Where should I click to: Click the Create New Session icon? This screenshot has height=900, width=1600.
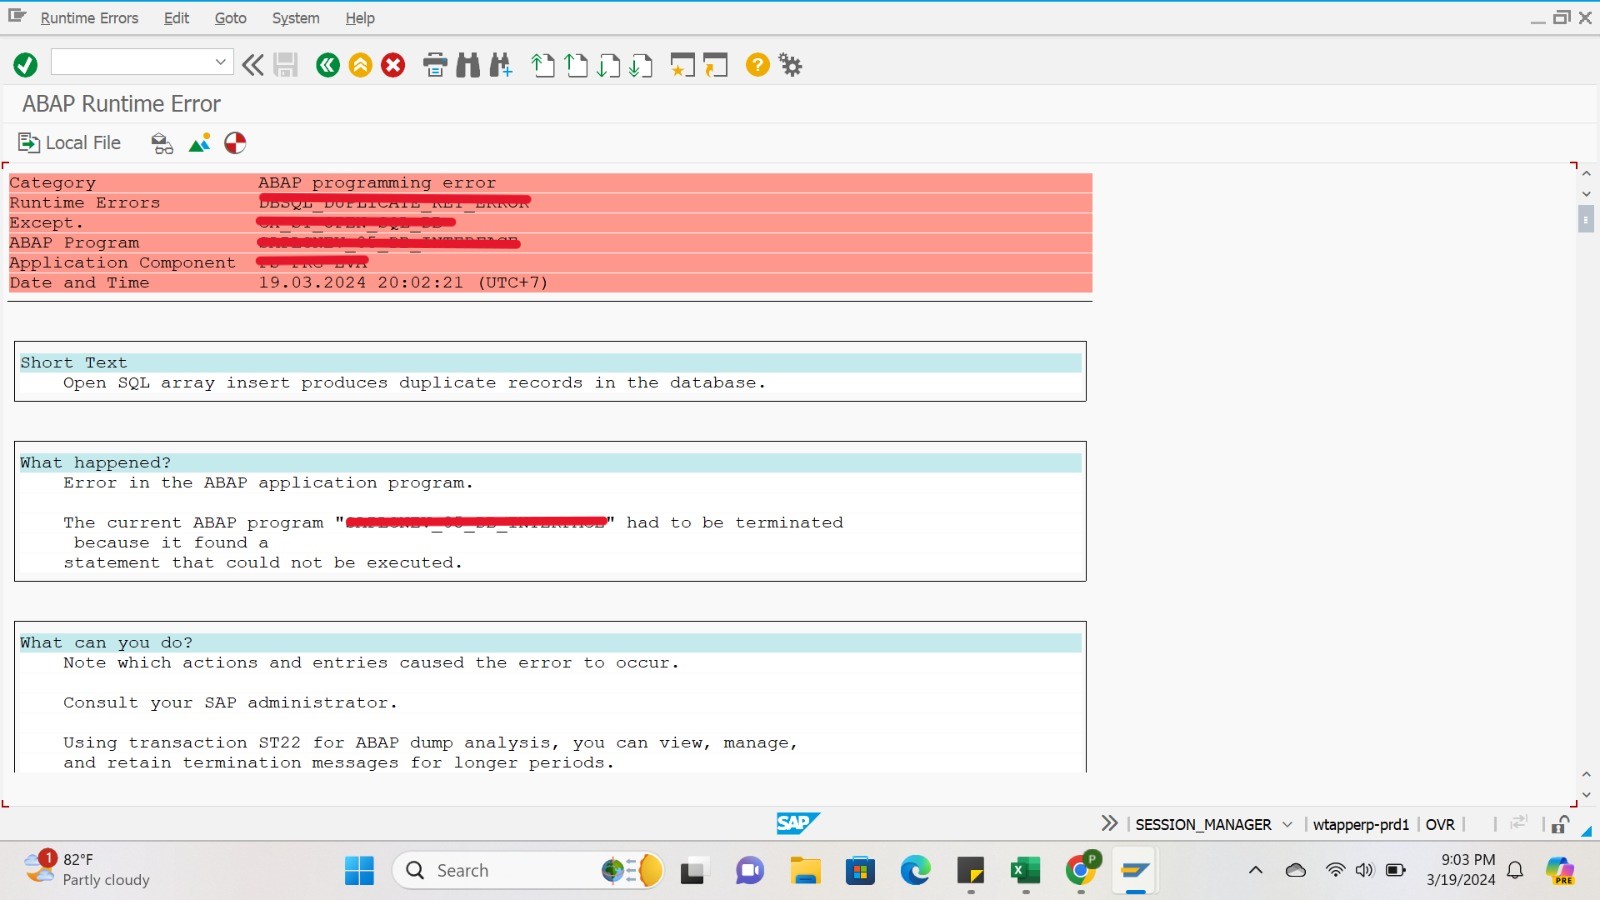(683, 65)
